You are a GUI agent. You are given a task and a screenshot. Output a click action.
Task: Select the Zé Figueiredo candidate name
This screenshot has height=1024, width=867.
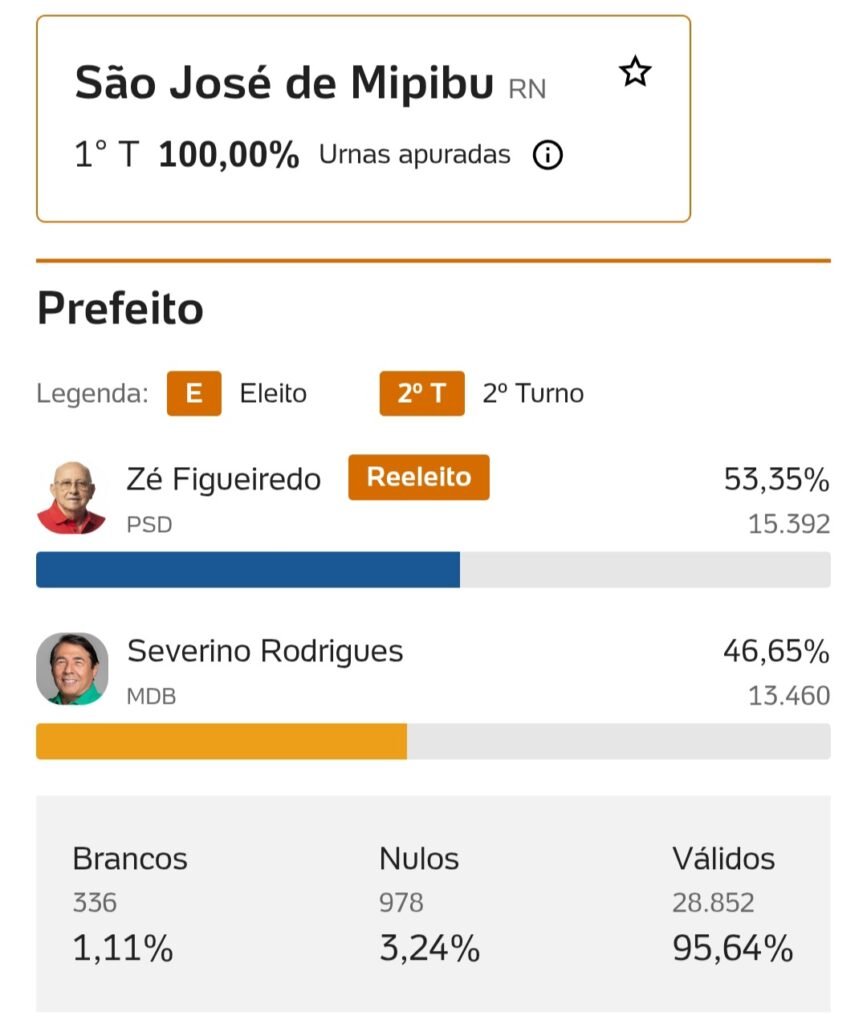click(224, 480)
